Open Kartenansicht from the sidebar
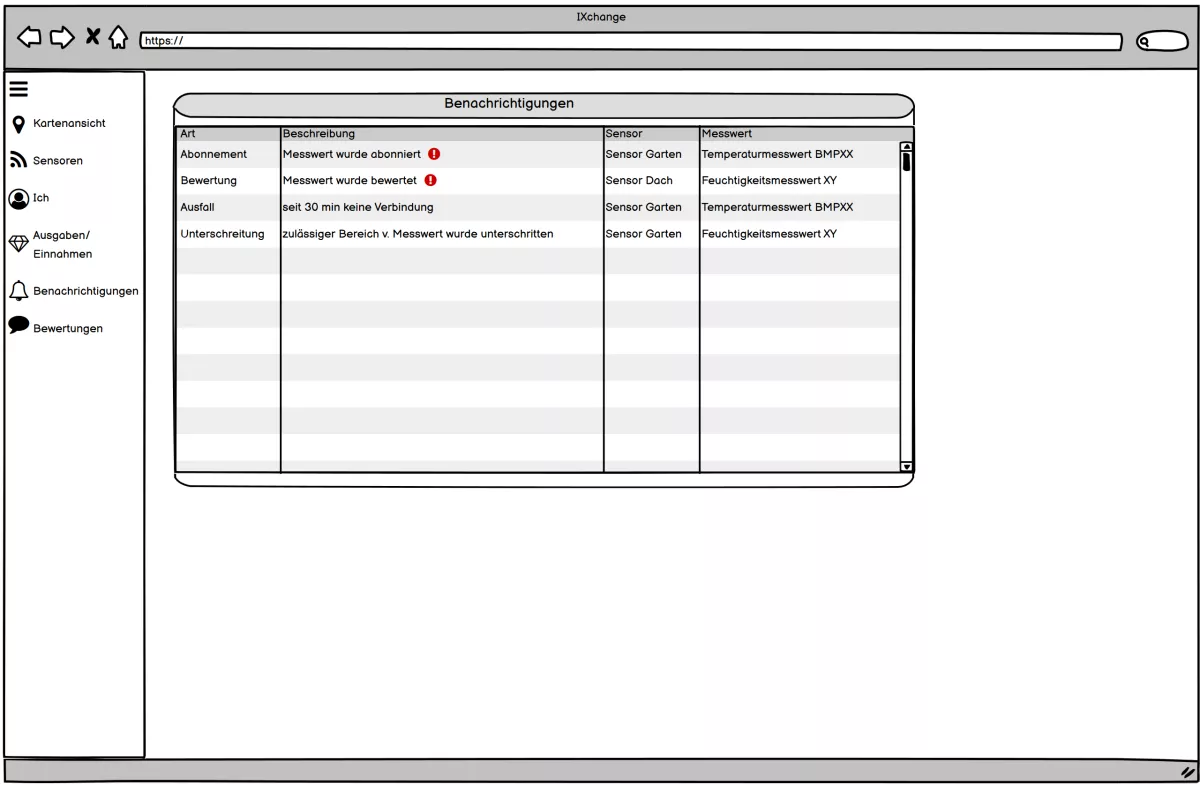 pos(69,124)
